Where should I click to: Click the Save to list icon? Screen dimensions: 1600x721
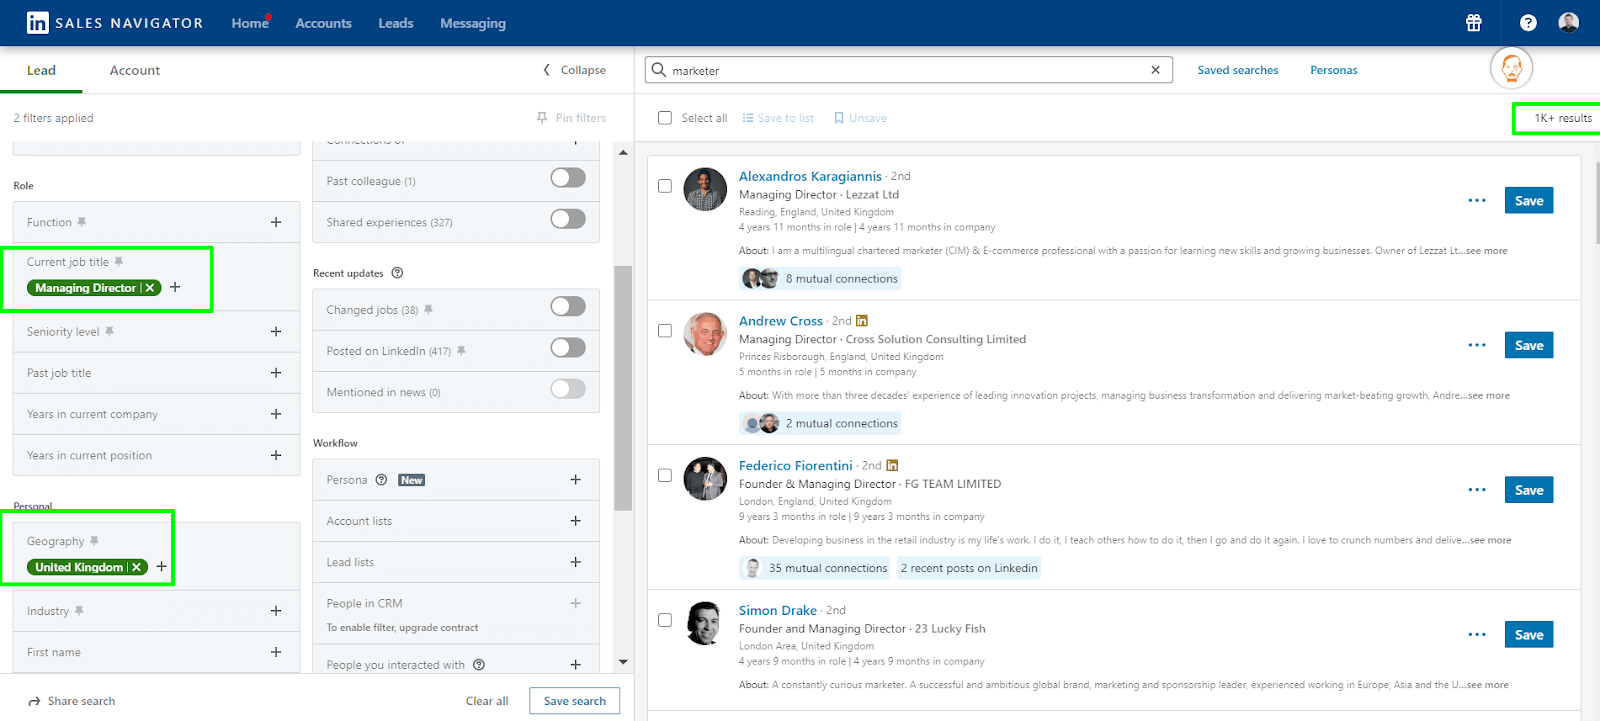[x=747, y=118]
